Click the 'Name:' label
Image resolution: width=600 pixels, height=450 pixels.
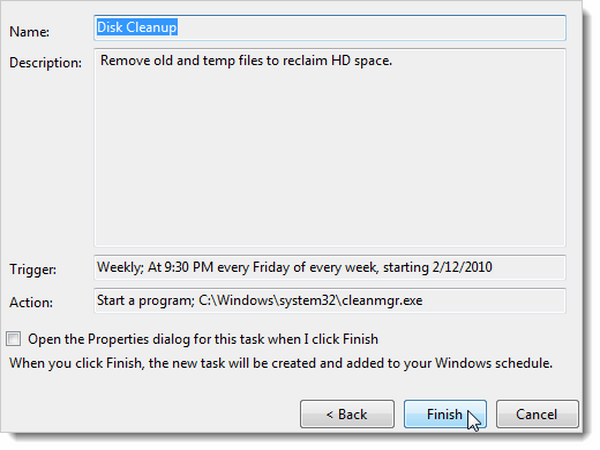[29, 31]
